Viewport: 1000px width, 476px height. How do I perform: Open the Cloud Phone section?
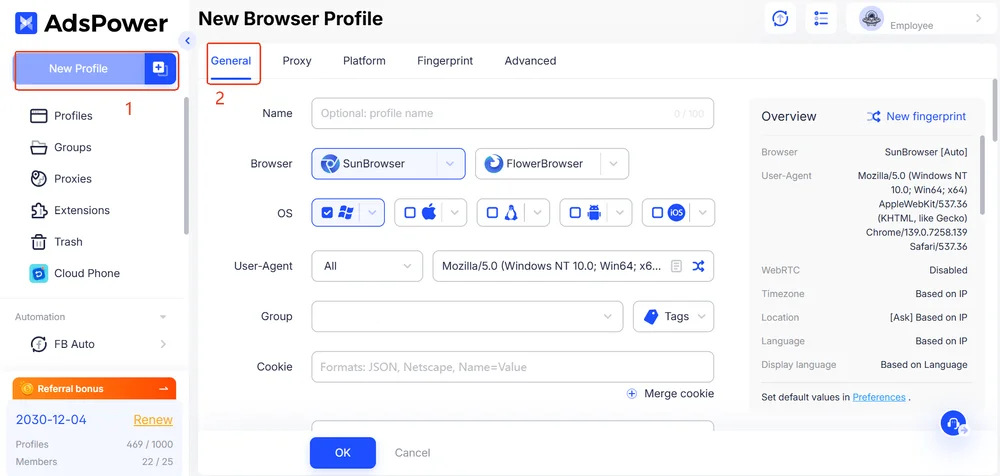click(86, 273)
